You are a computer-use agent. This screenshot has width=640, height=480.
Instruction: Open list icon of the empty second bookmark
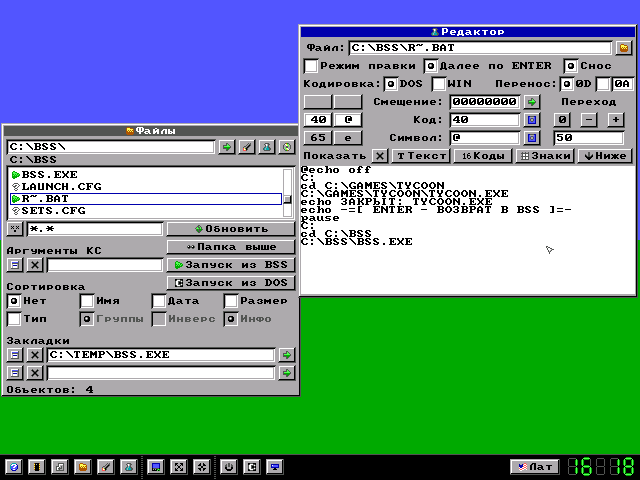(x=15, y=373)
